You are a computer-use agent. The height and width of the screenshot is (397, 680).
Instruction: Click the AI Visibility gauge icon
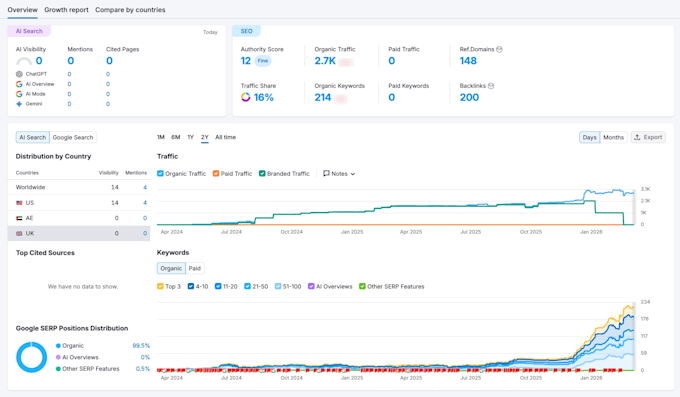click(24, 62)
